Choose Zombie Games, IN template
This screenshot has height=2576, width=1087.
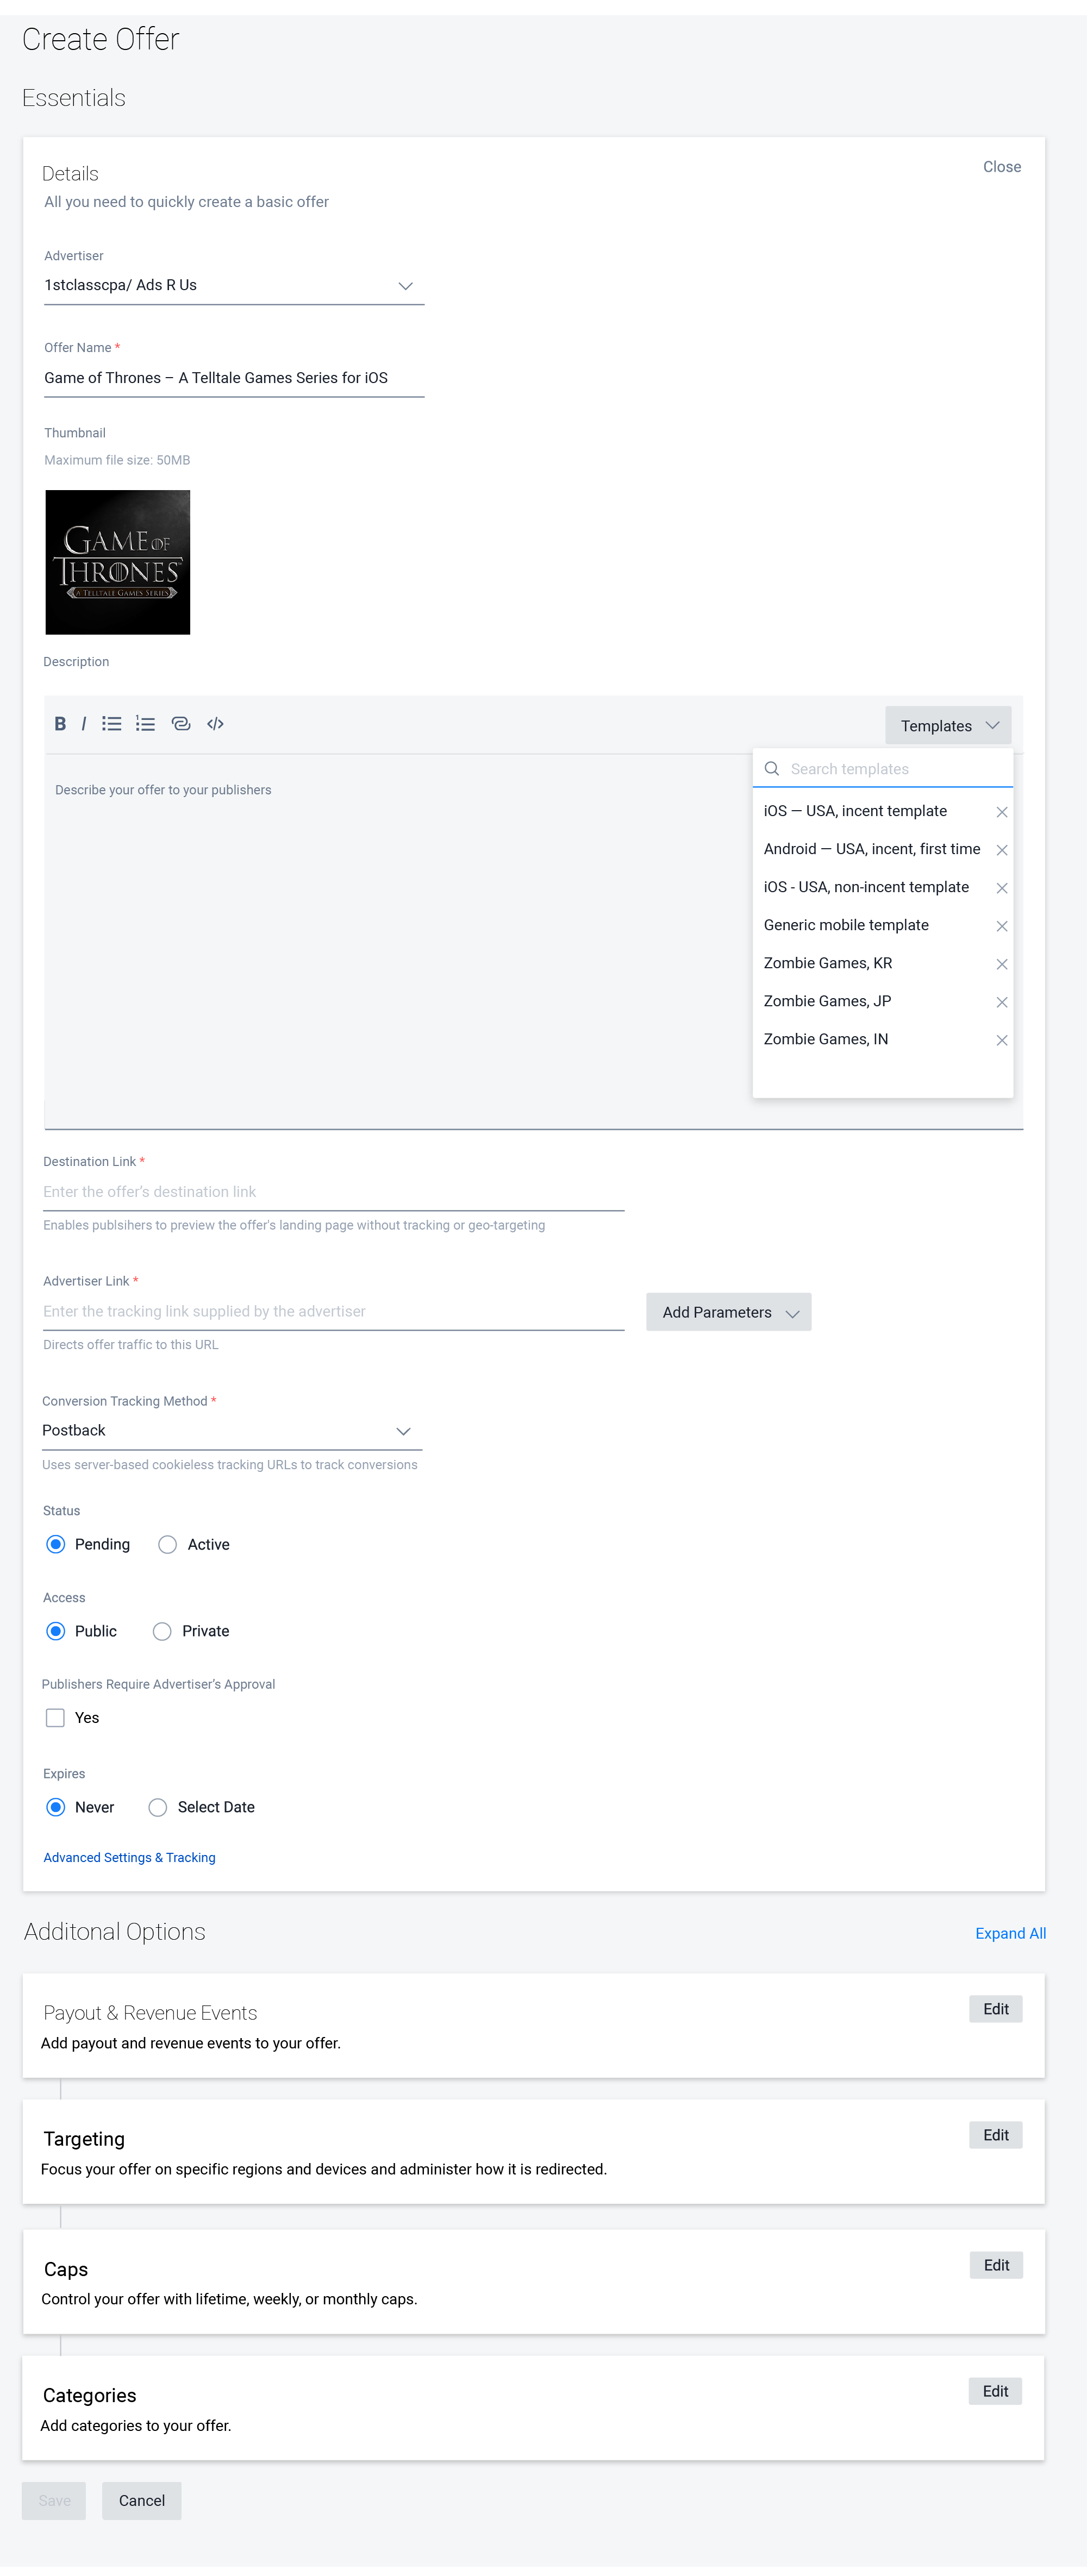(826, 1039)
